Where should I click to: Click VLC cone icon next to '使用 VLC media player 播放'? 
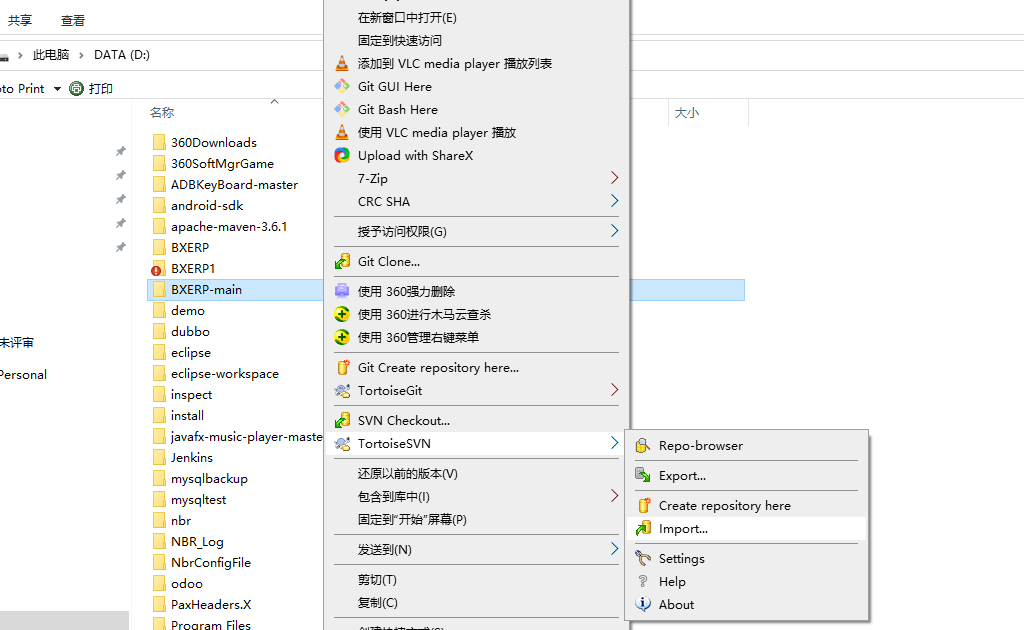[342, 133]
